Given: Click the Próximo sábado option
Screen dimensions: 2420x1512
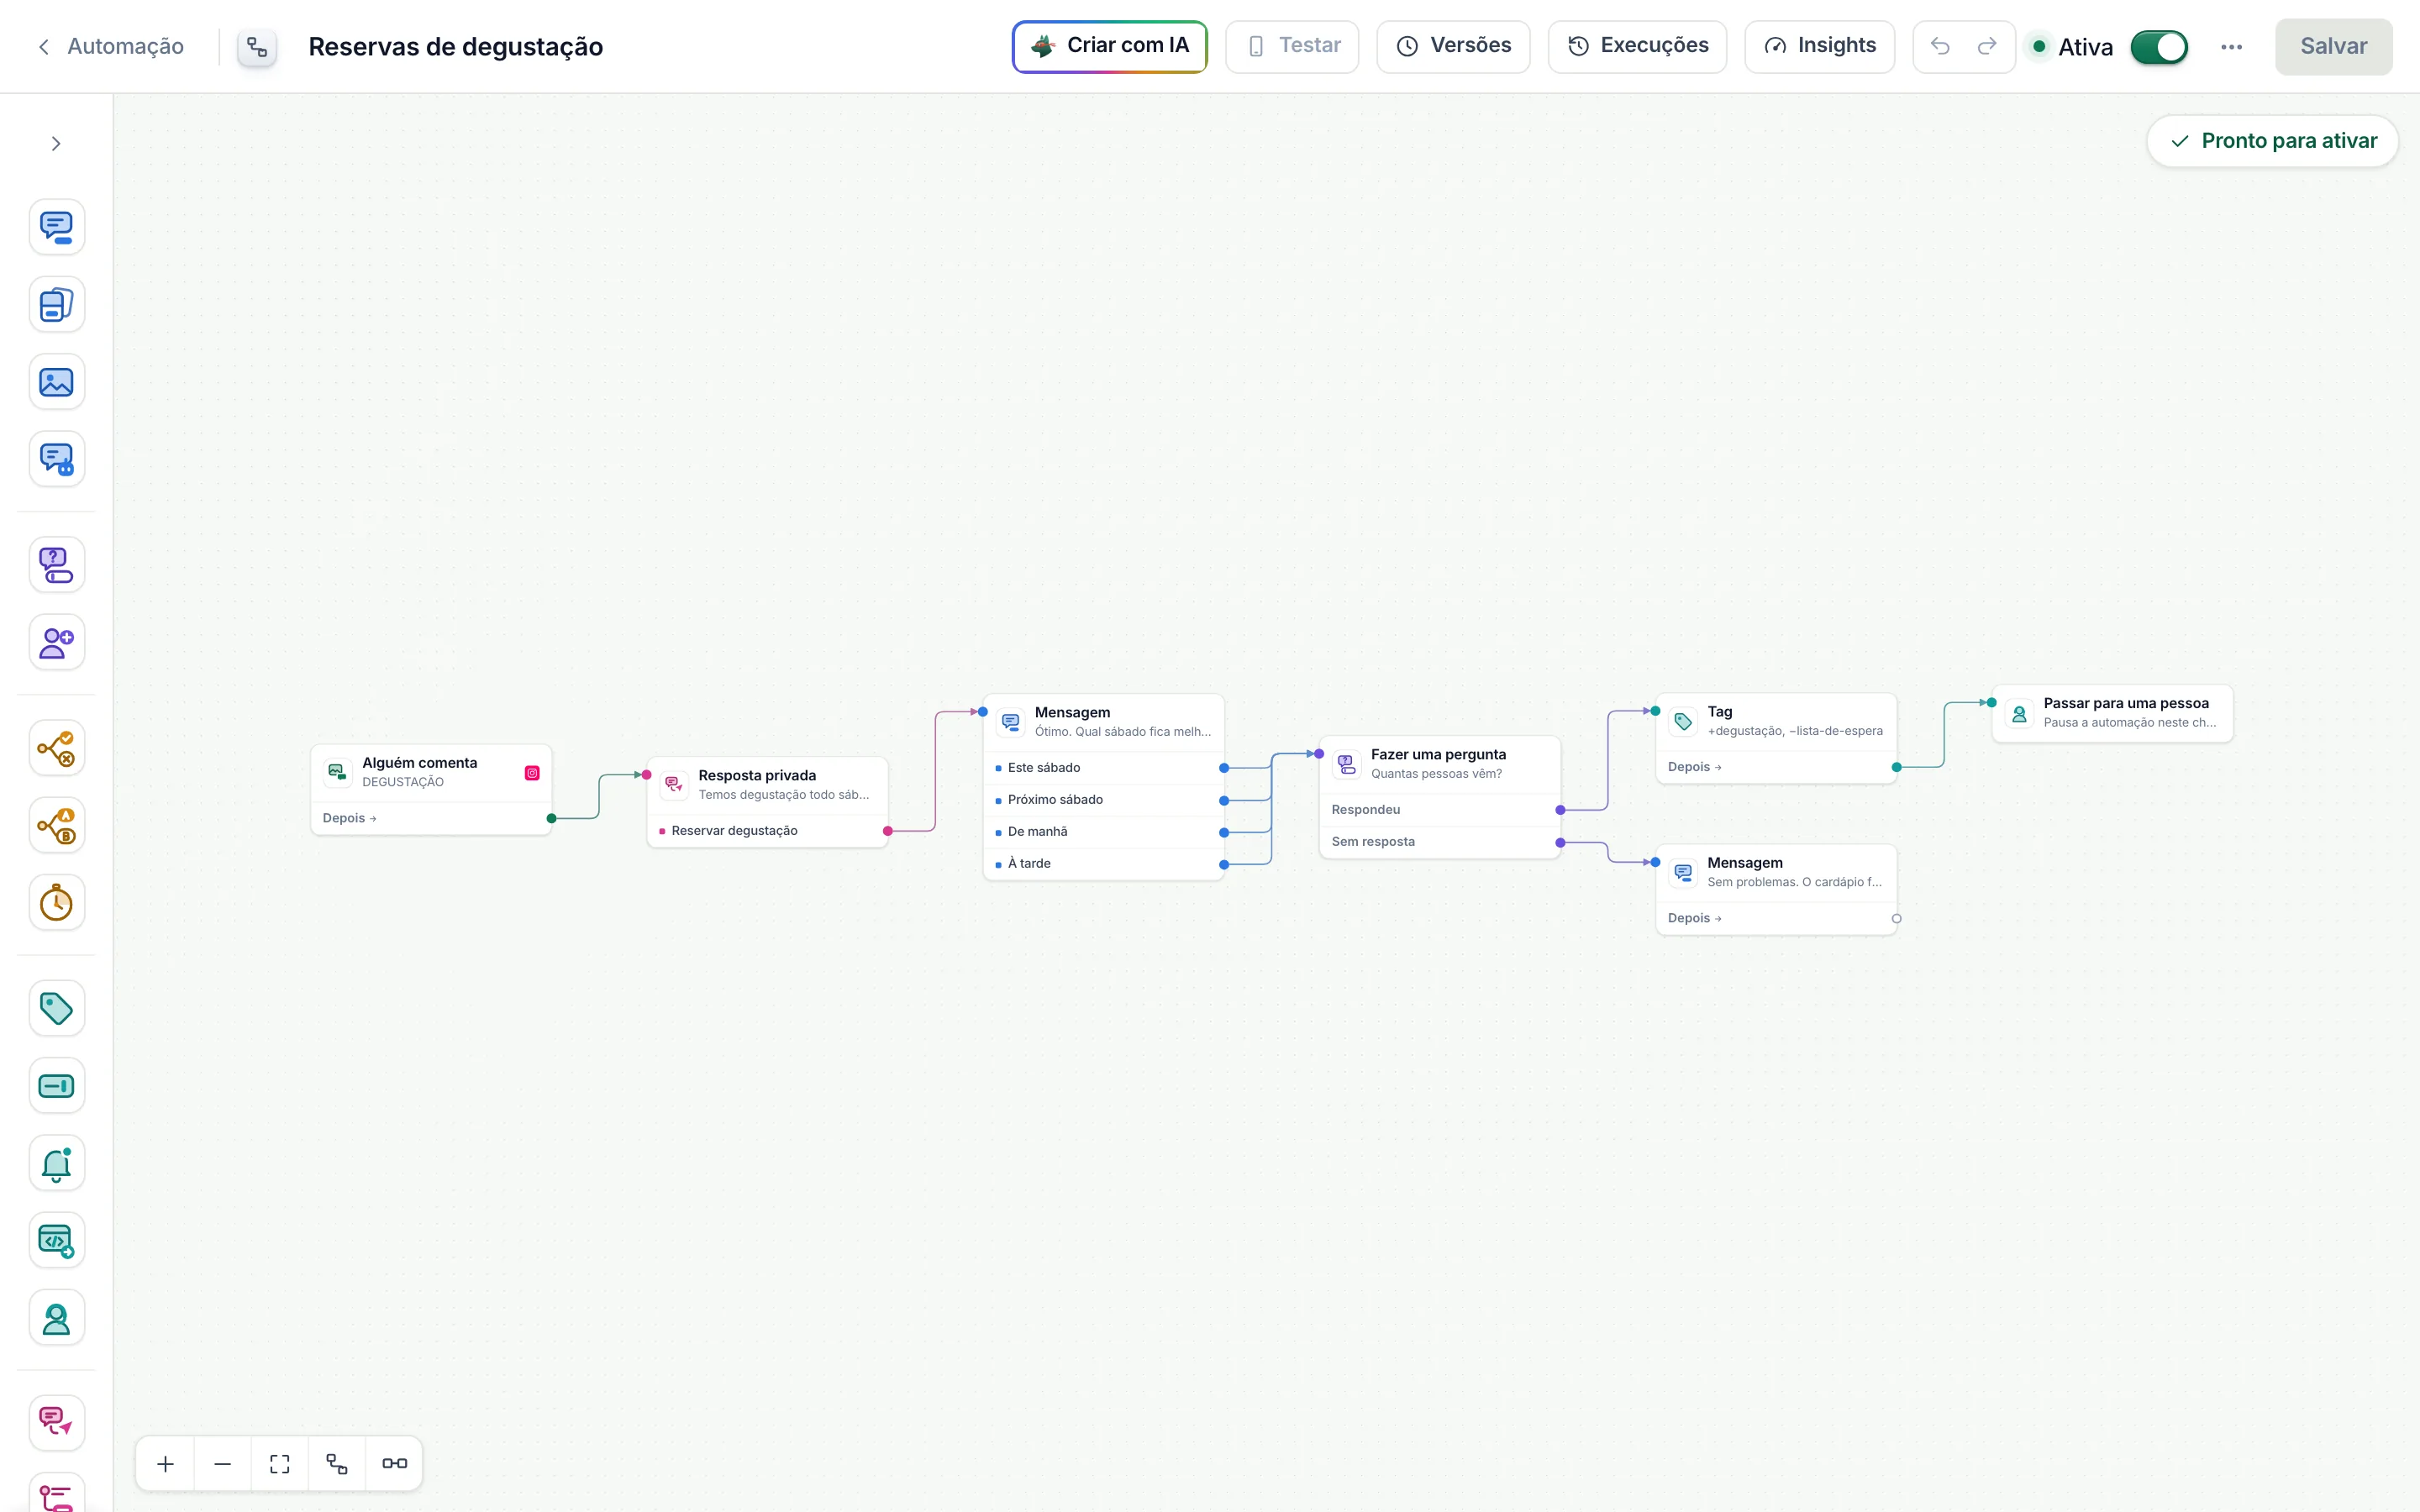Looking at the screenshot, I should (1103, 800).
